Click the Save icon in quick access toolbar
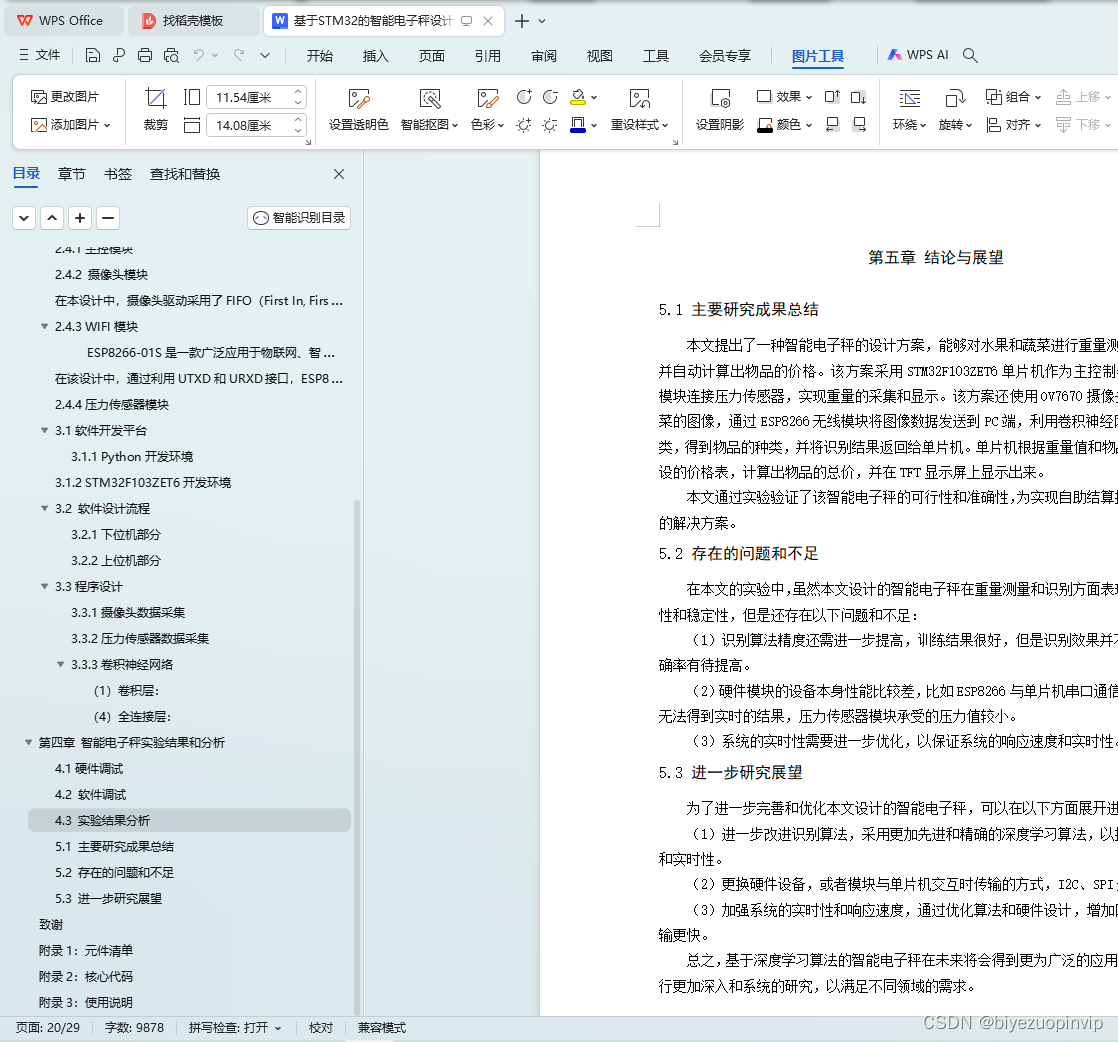1118x1042 pixels. pyautogui.click(x=92, y=55)
